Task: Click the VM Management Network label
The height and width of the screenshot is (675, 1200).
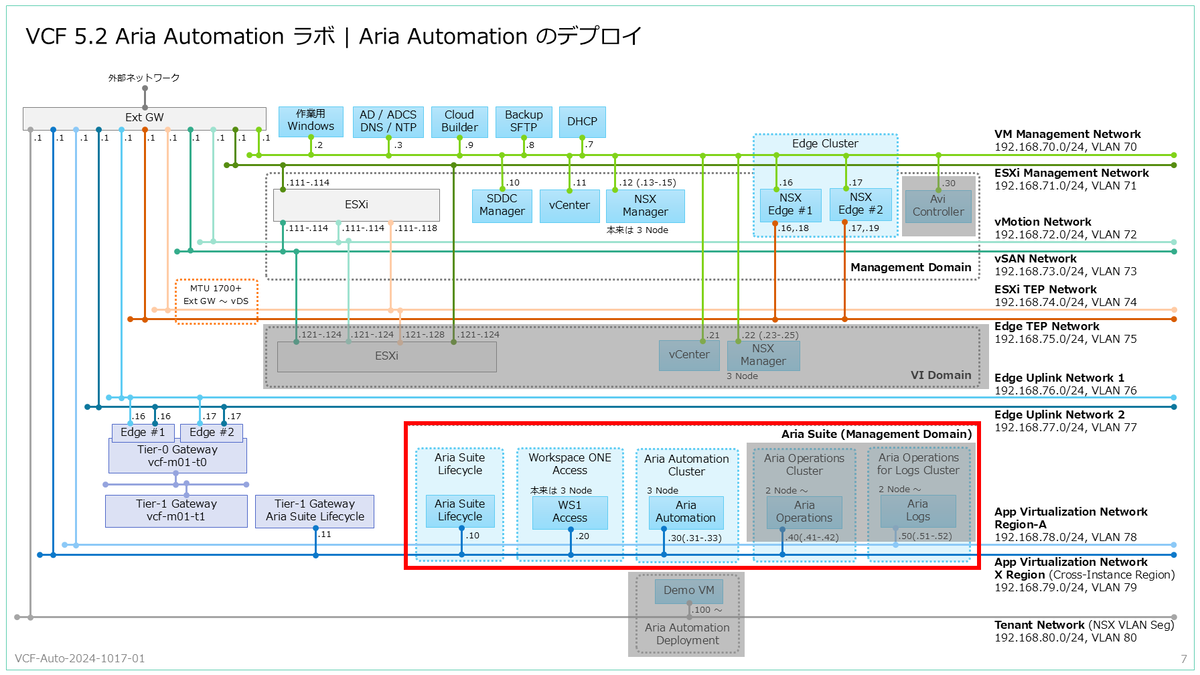Action: [x=1067, y=134]
